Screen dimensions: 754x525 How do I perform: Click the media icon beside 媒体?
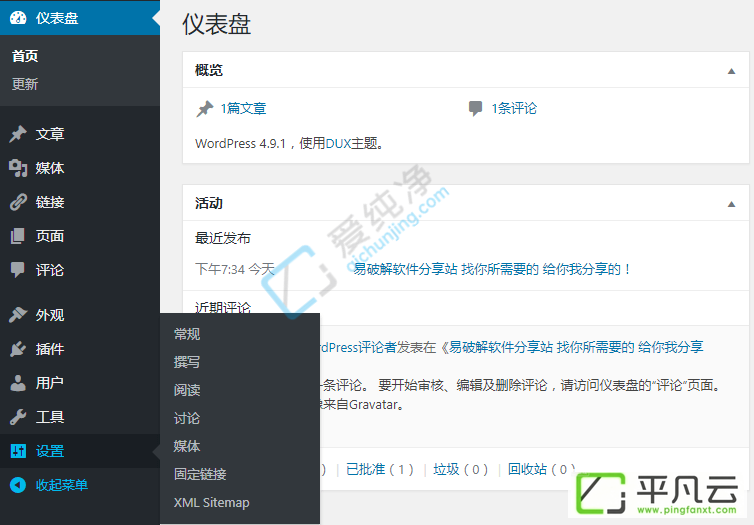(18, 168)
